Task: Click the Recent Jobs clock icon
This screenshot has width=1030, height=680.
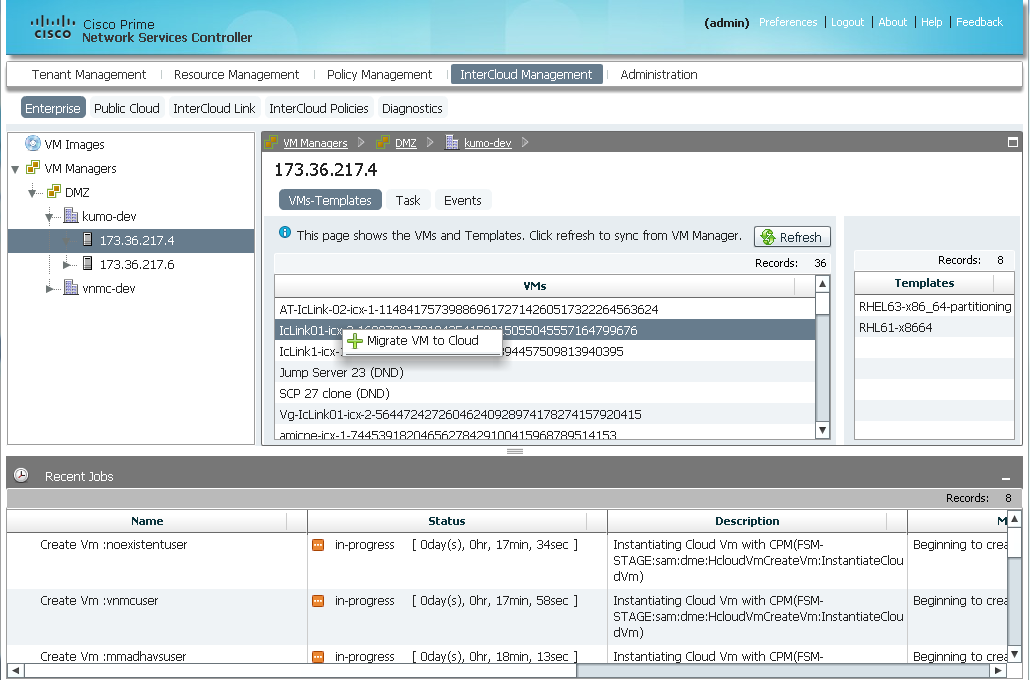Action: click(21, 476)
